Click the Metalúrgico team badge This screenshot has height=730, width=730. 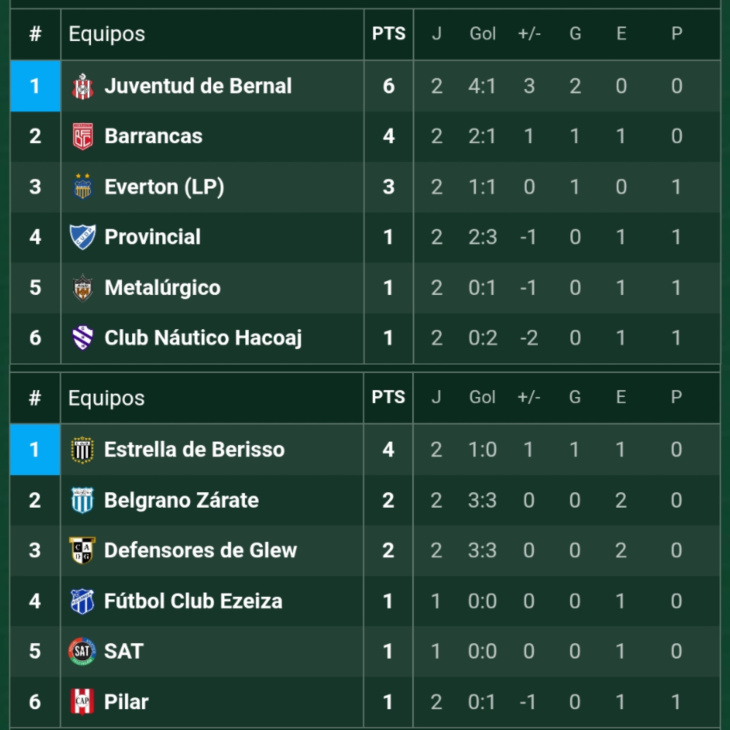click(x=82, y=288)
